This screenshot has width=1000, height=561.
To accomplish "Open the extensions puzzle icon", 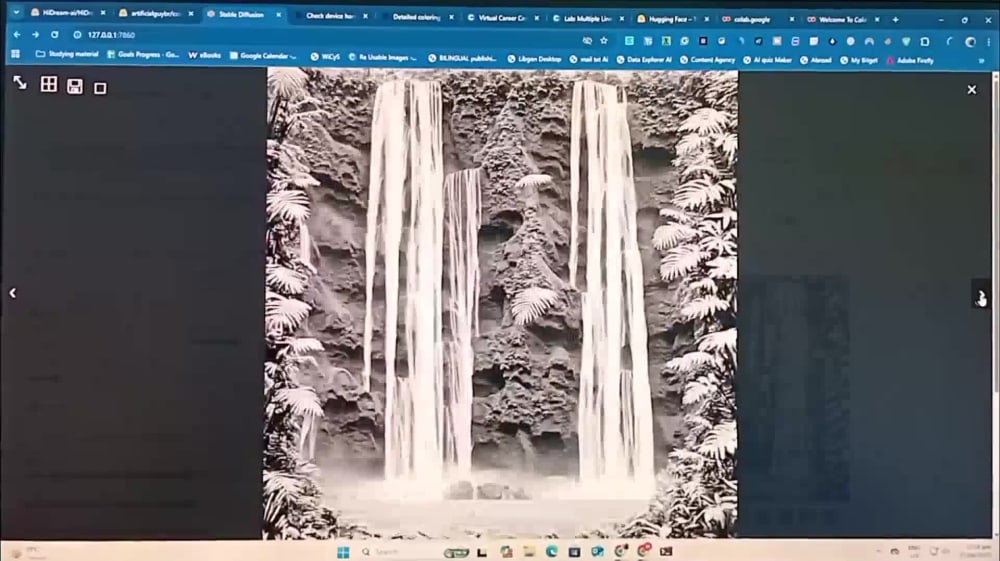I will point(925,41).
